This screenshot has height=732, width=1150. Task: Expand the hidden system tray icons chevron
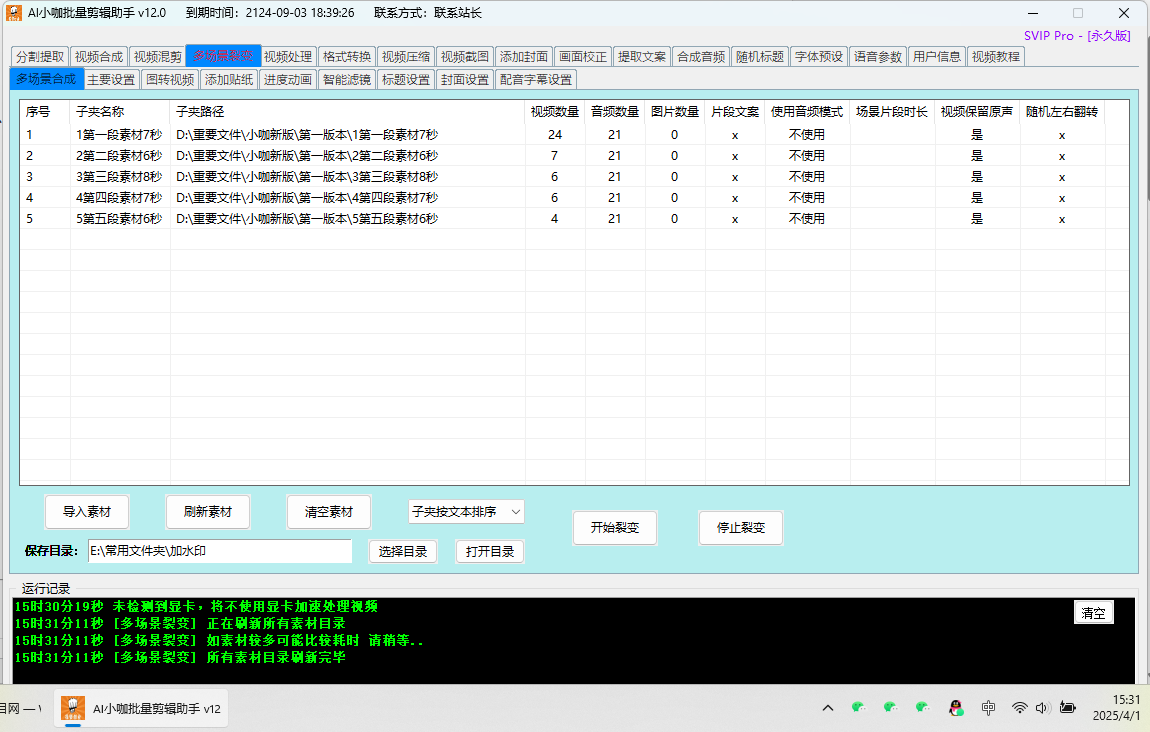pos(828,708)
